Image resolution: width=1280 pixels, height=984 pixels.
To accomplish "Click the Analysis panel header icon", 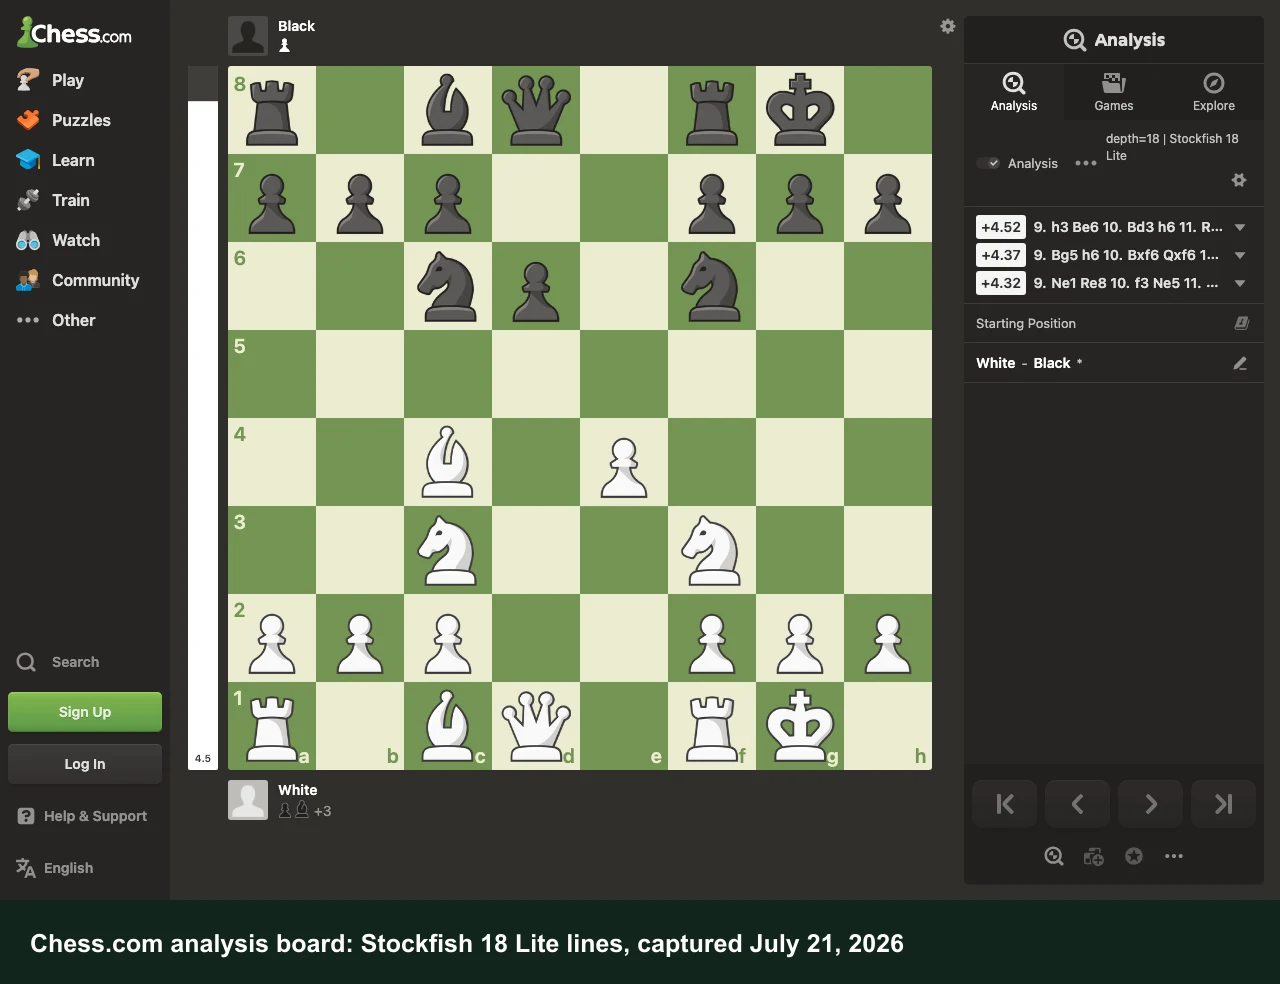I will (x=1075, y=40).
